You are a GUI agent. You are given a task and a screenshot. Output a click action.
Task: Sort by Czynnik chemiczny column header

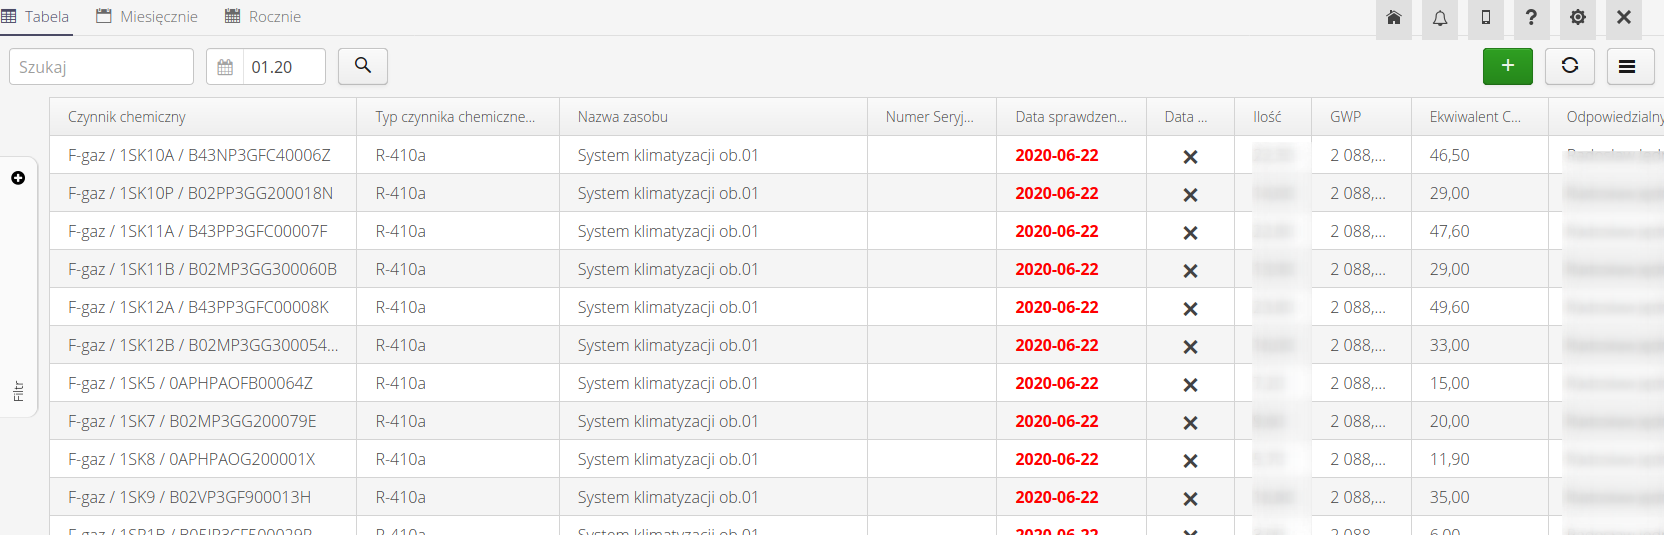point(127,117)
